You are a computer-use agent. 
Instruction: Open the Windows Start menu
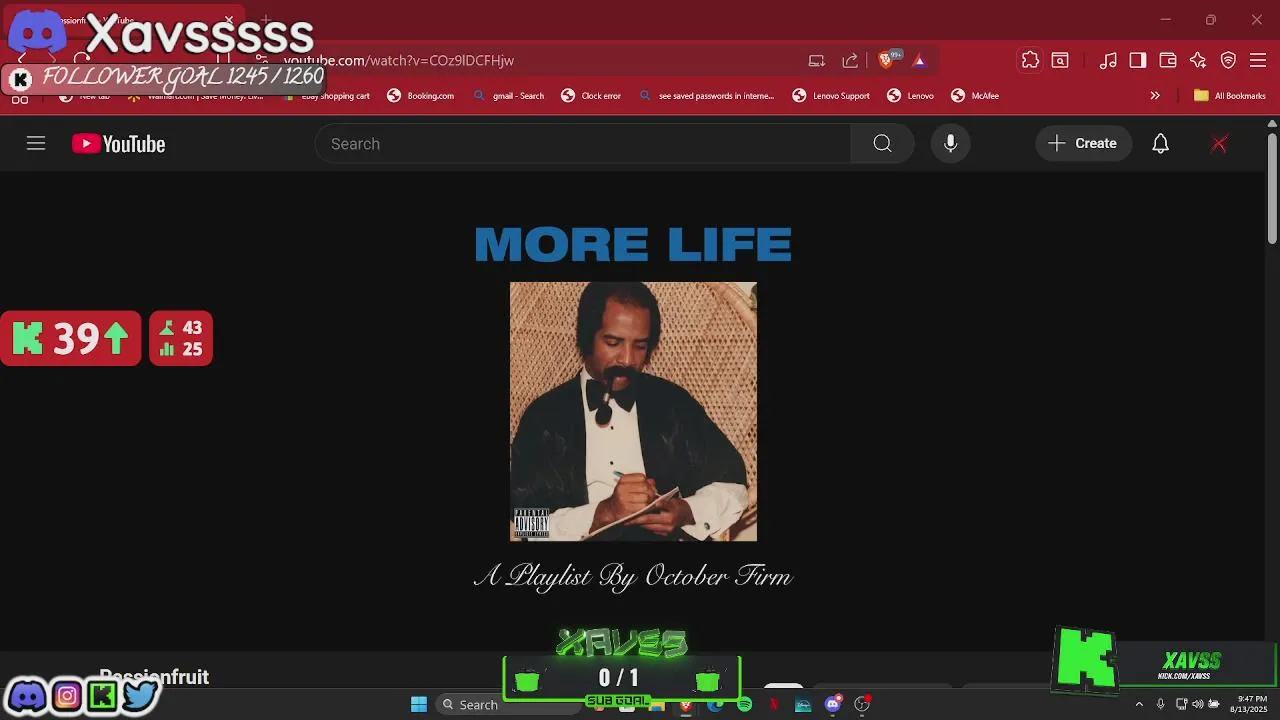coord(419,705)
